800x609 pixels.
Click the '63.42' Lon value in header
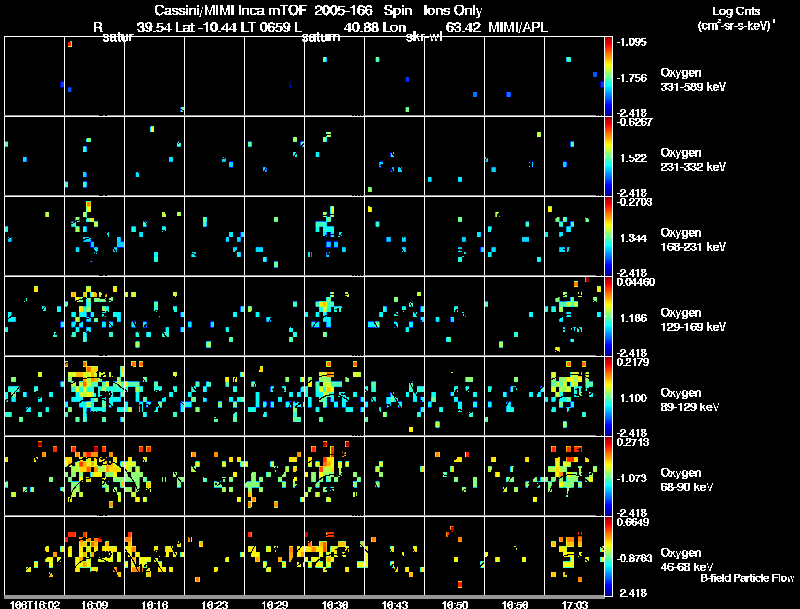[463, 27]
